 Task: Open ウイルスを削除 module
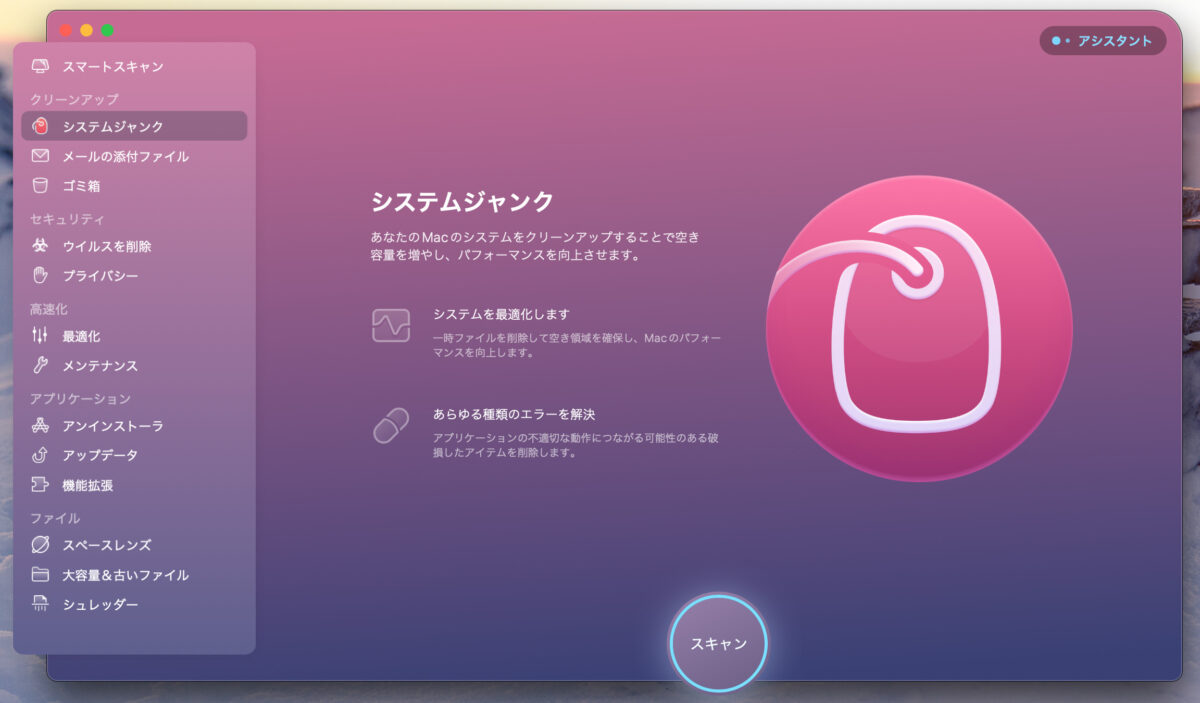(134, 245)
